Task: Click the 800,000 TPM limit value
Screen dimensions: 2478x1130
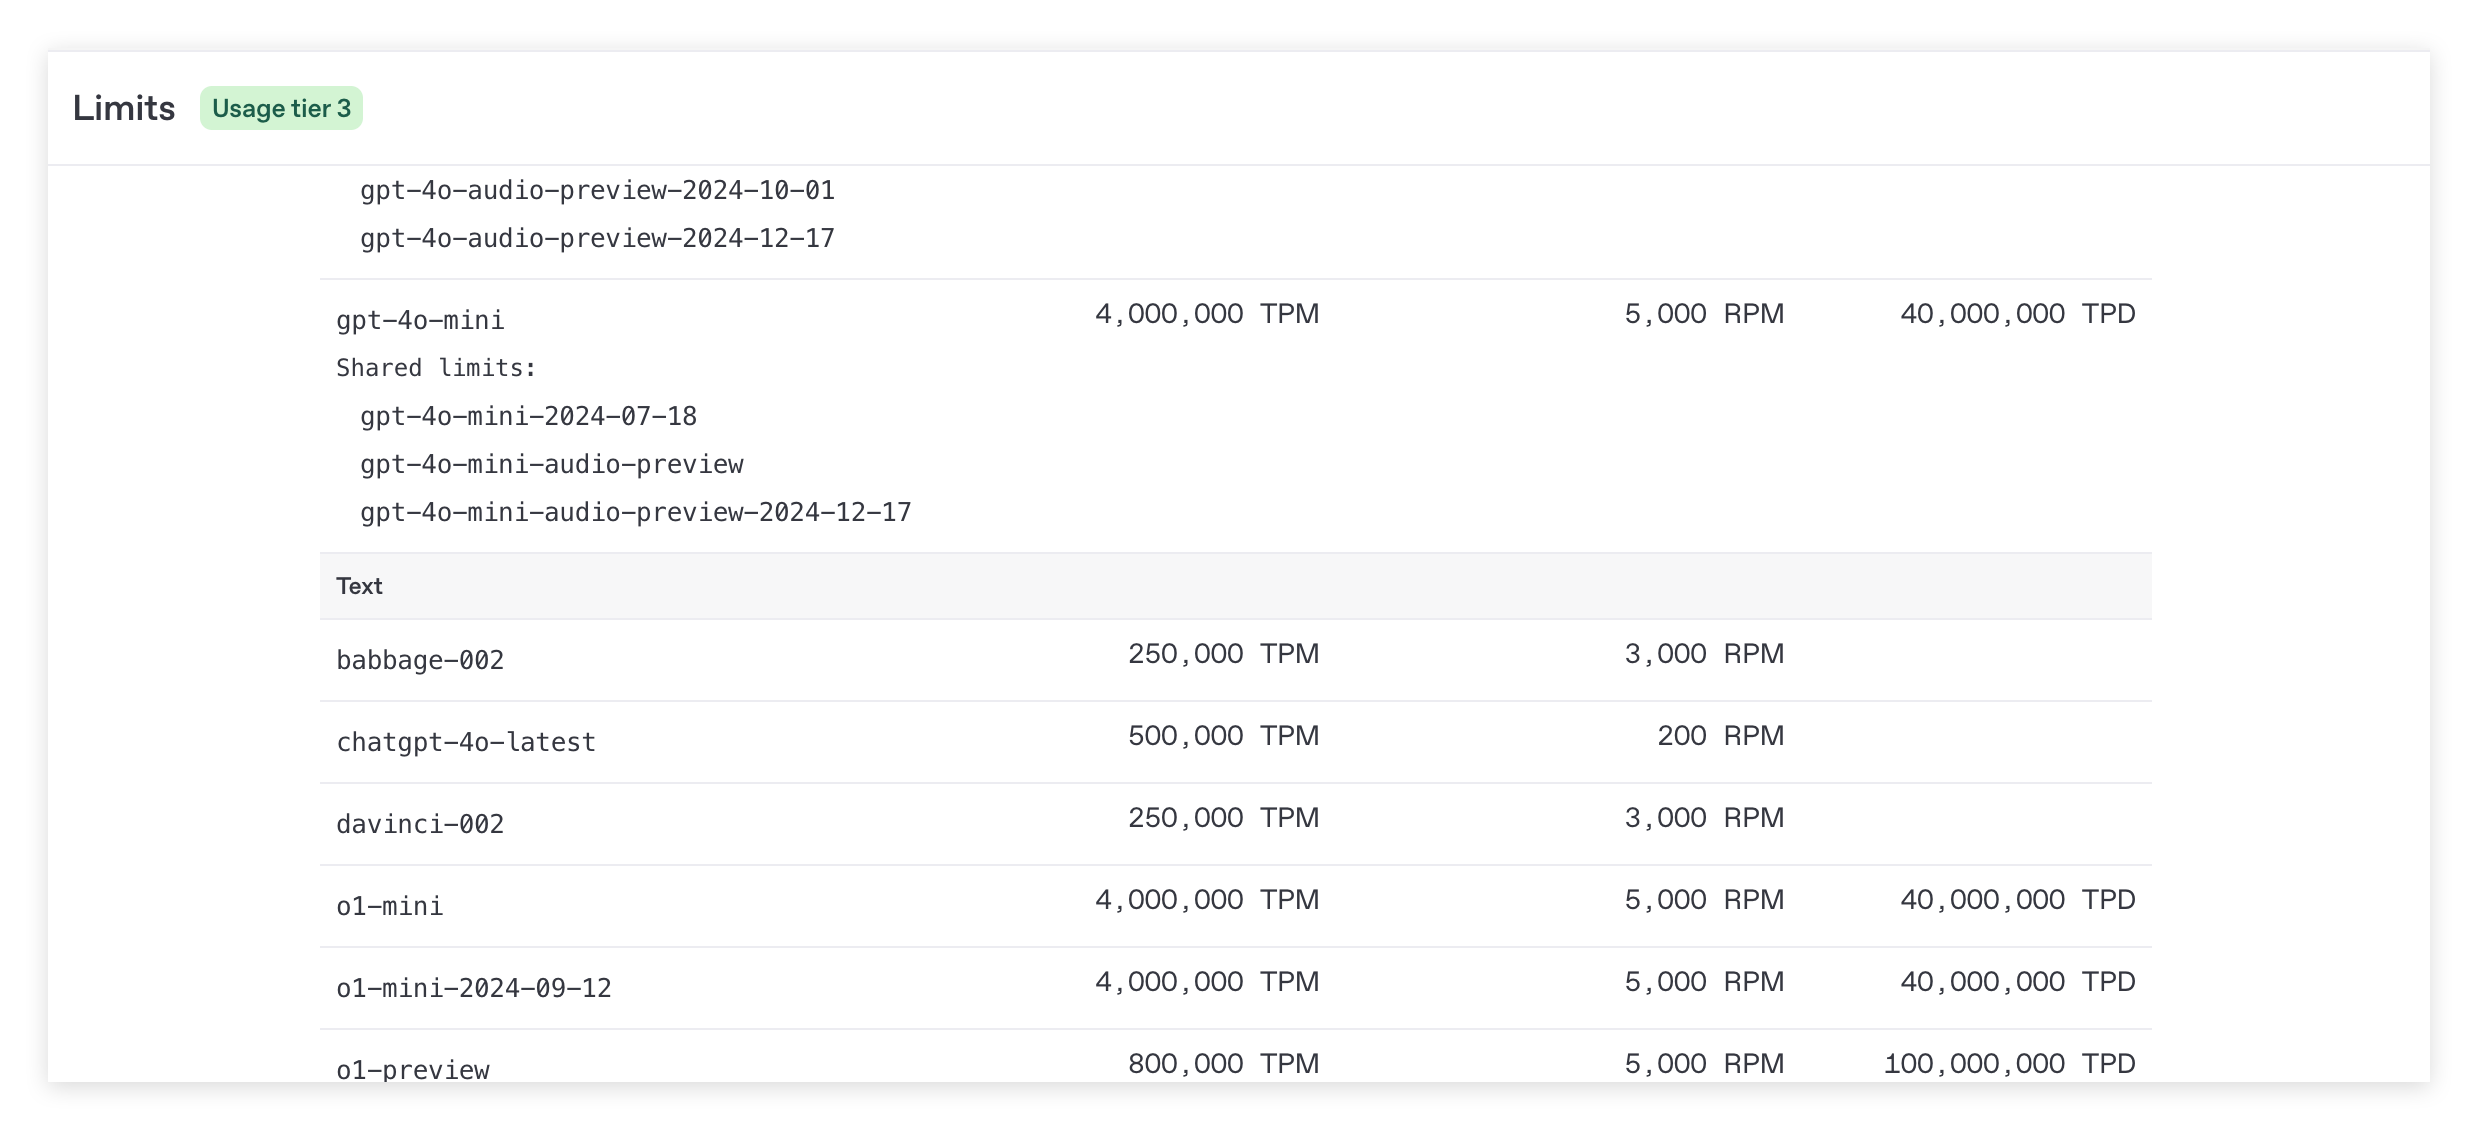Action: point(1223,1064)
